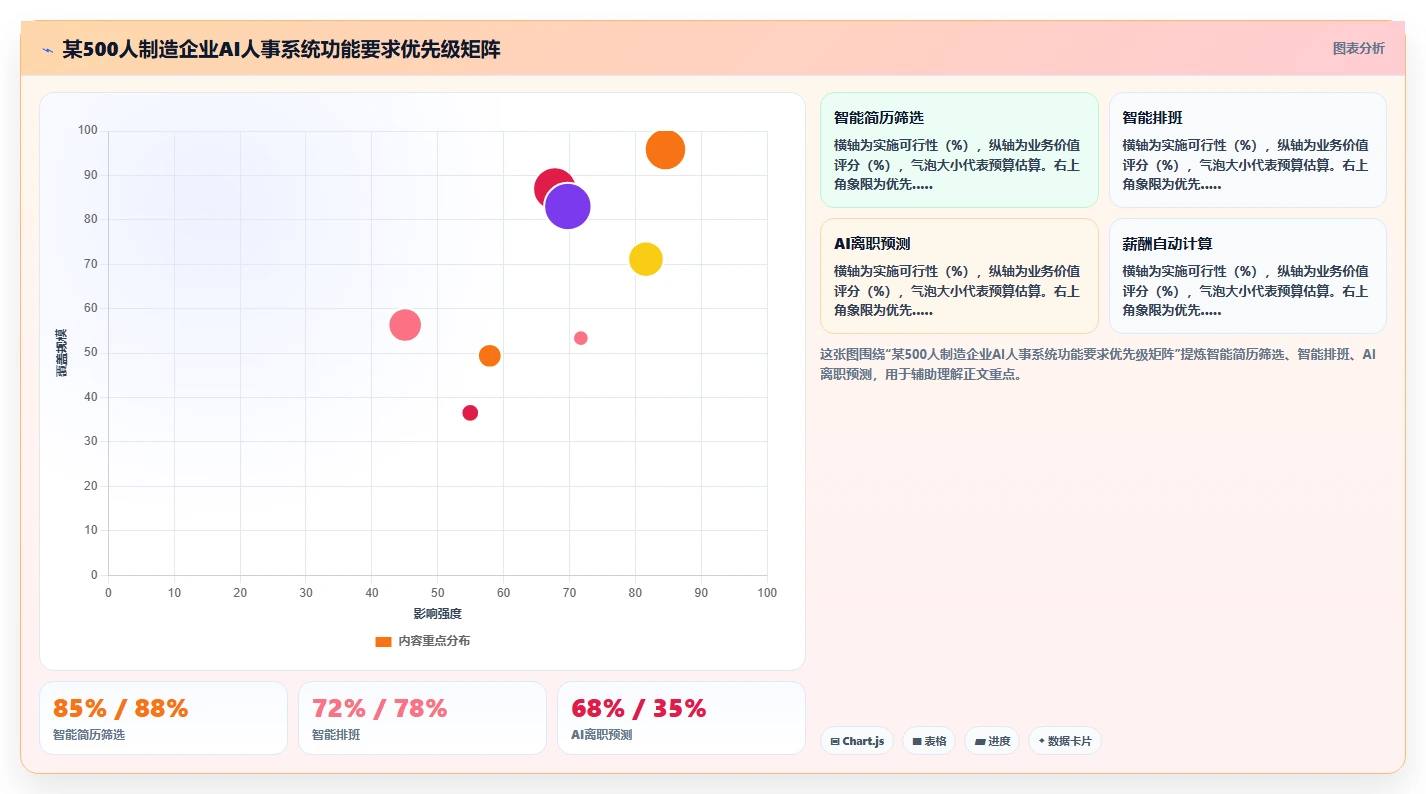Click the small pink bubble near 72
The height and width of the screenshot is (794, 1426).
pos(581,338)
